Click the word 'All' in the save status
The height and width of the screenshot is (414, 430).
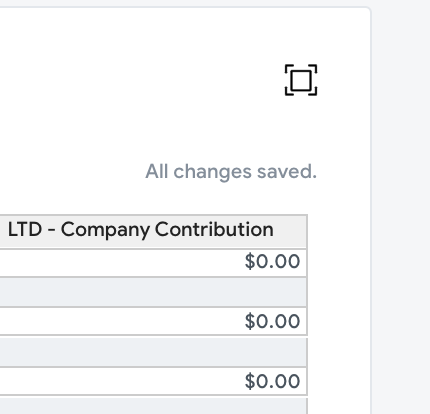tap(156, 171)
